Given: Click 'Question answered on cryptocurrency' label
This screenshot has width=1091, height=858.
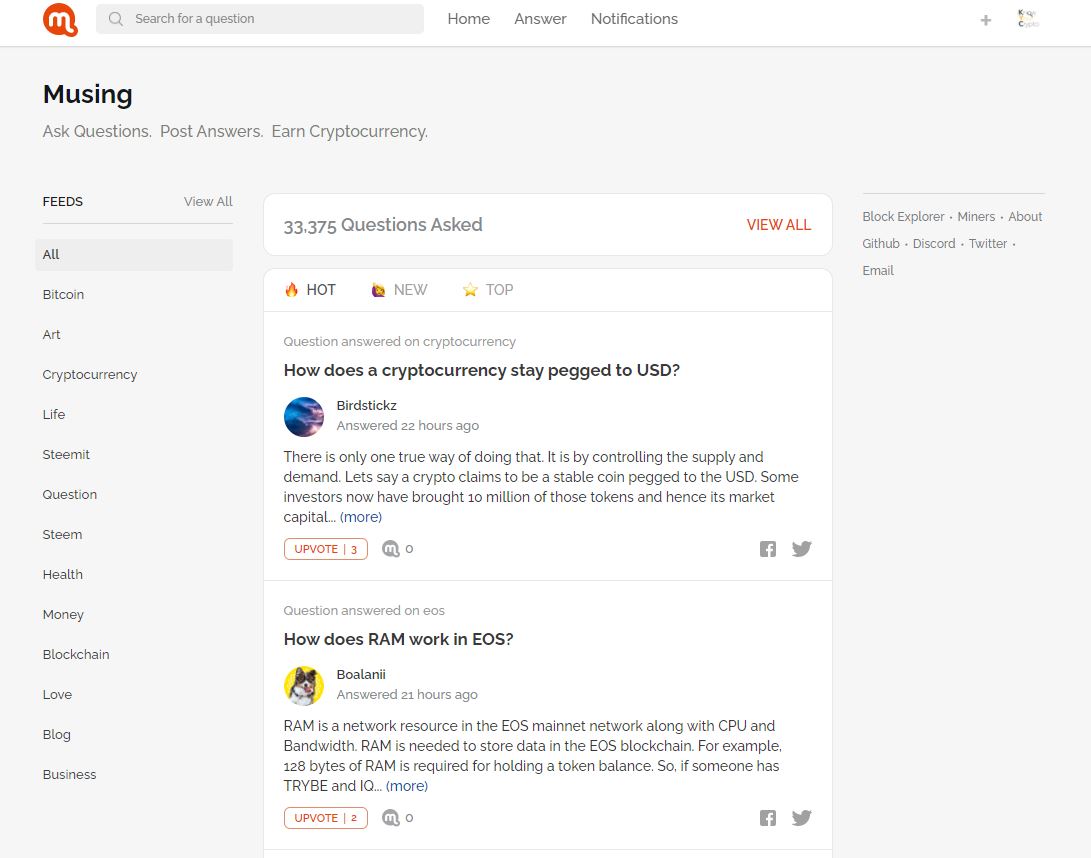Looking at the screenshot, I should pos(399,342).
